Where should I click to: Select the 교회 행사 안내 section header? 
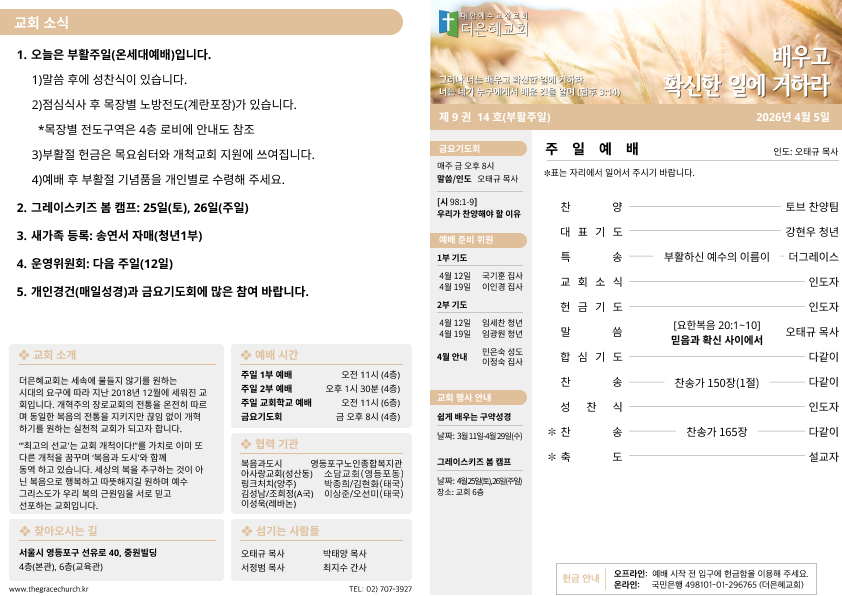(478, 396)
